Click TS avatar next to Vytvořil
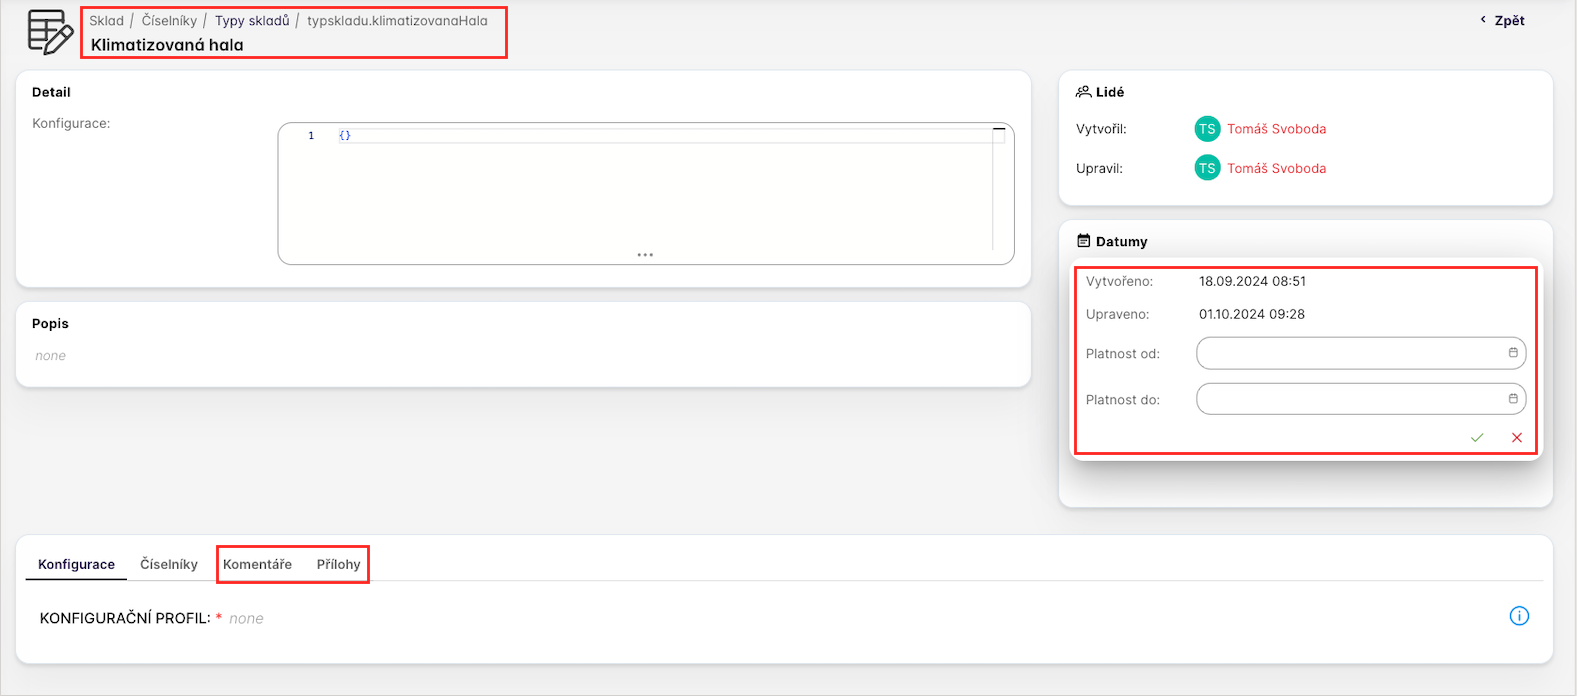This screenshot has height=696, width=1577. click(1207, 129)
